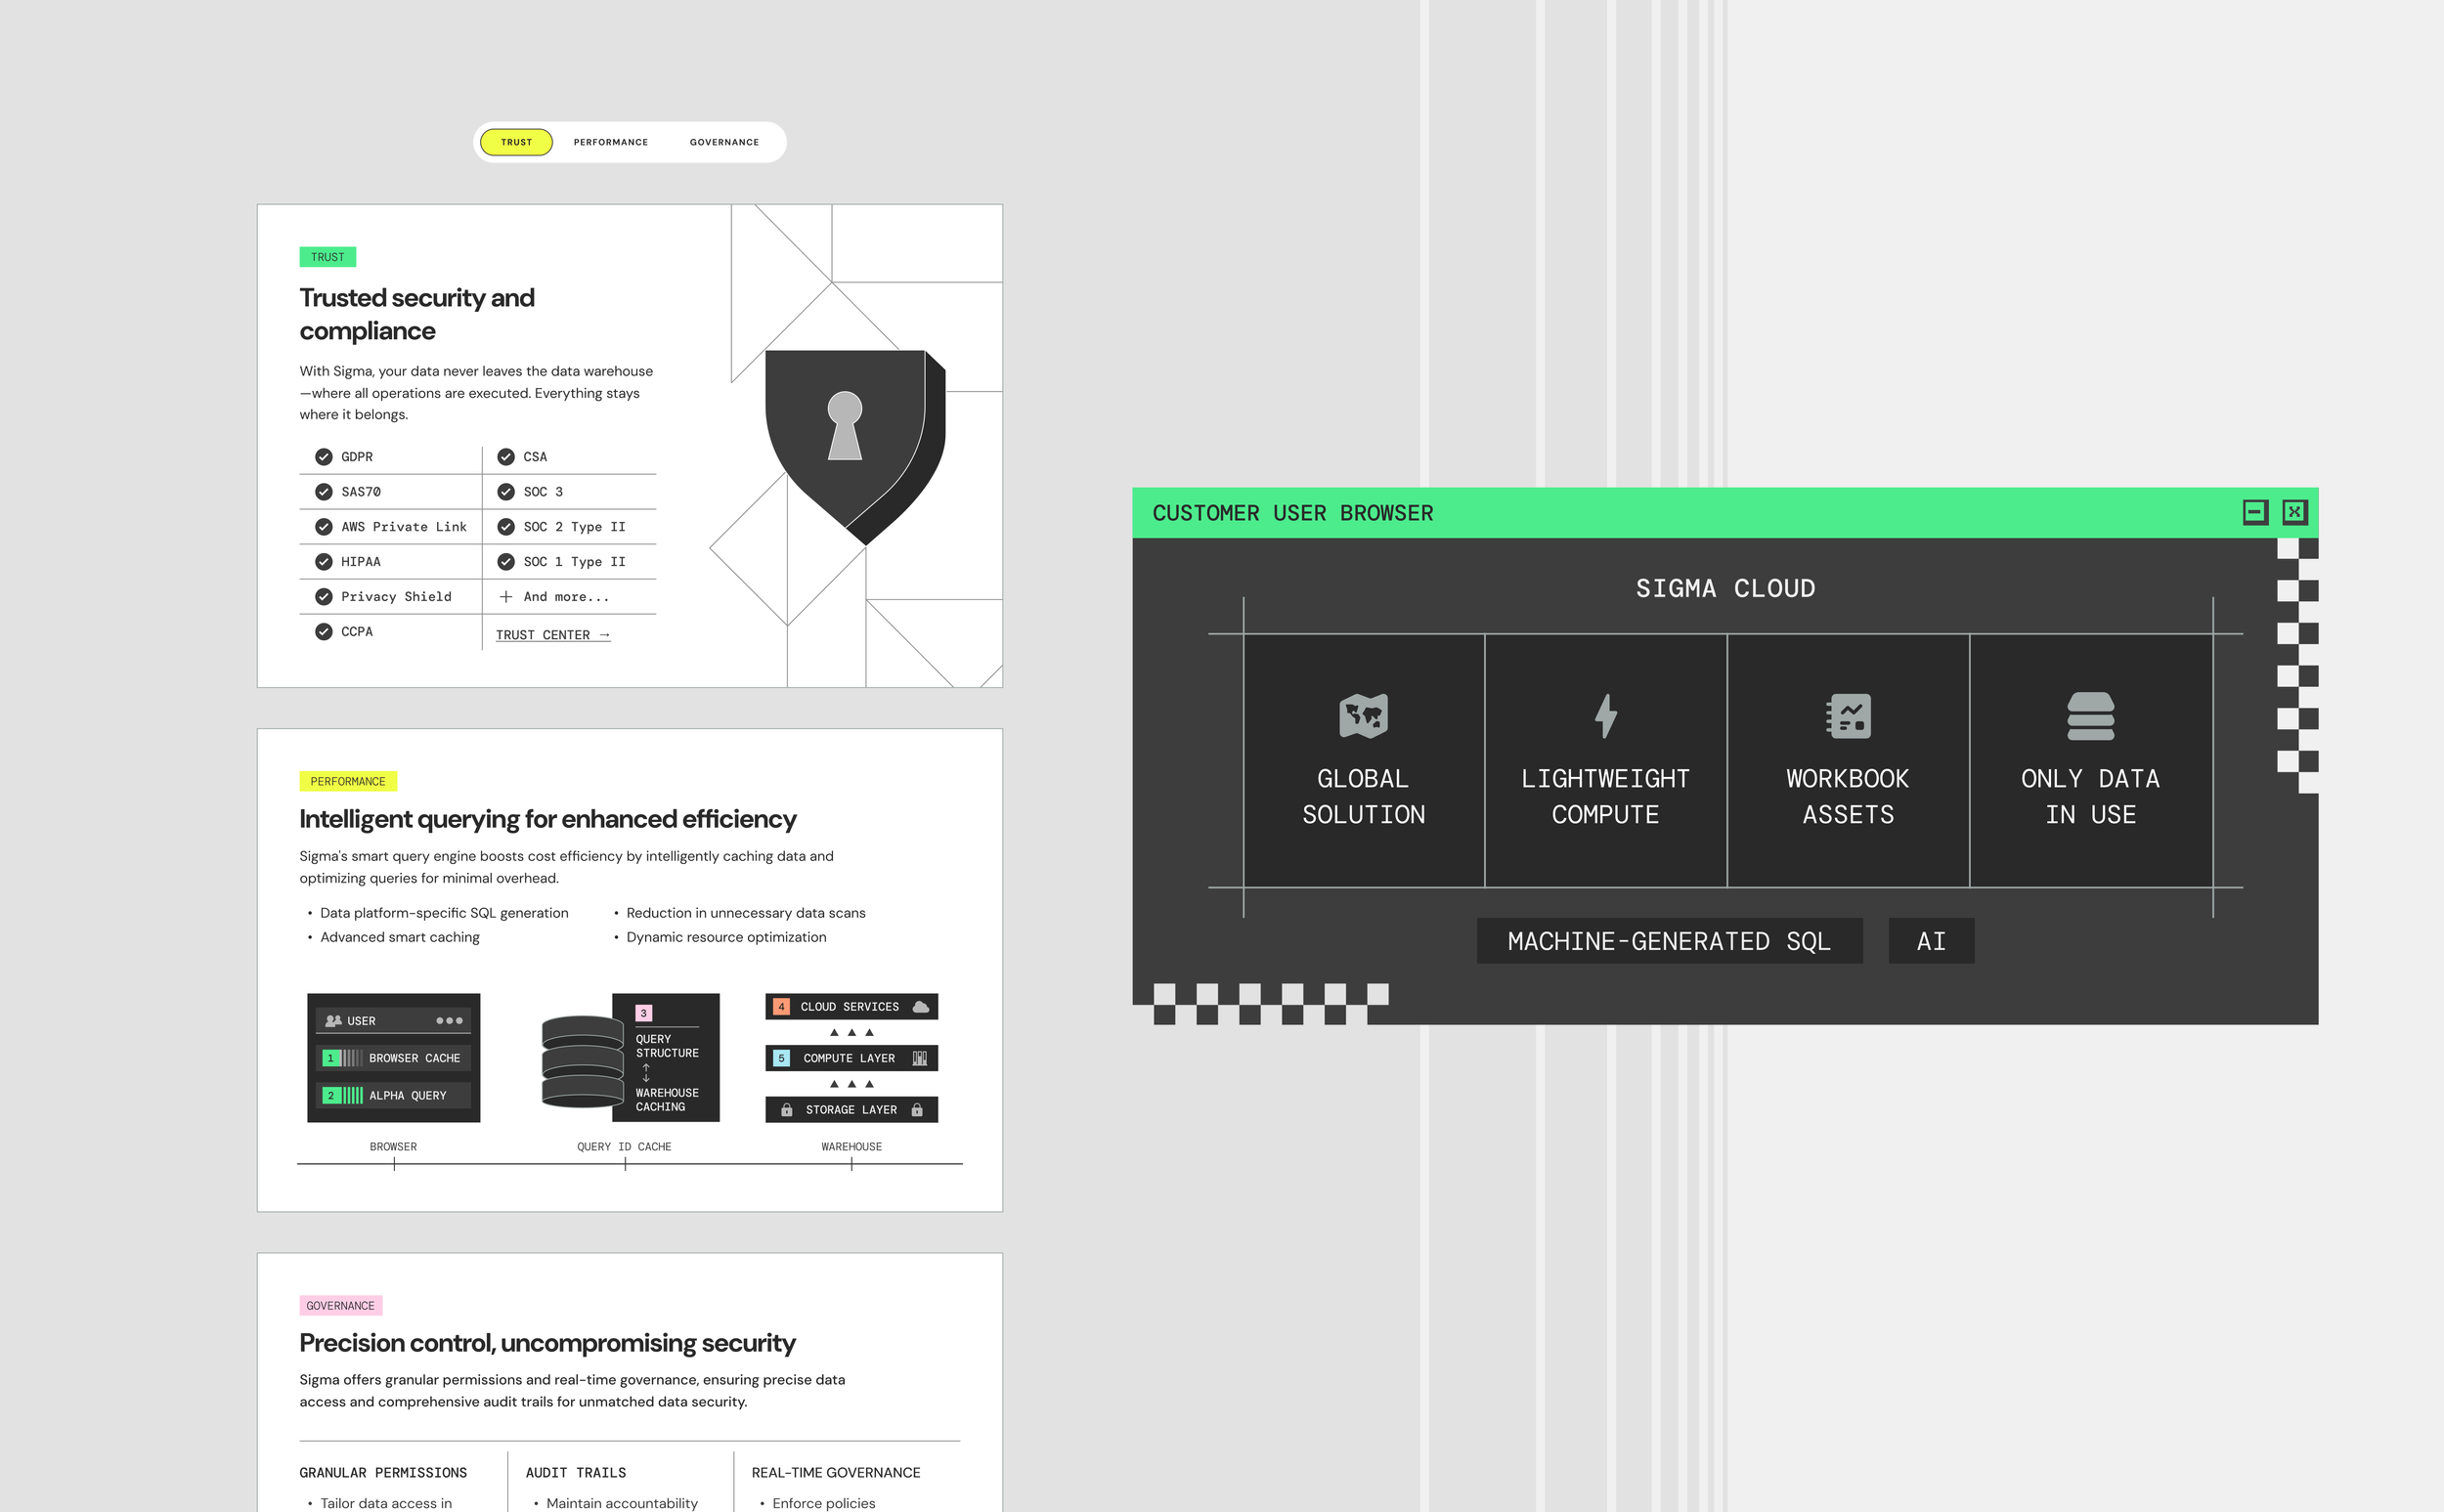
Task: Click the SOC 3 checkmark circle
Action: pyautogui.click(x=506, y=492)
